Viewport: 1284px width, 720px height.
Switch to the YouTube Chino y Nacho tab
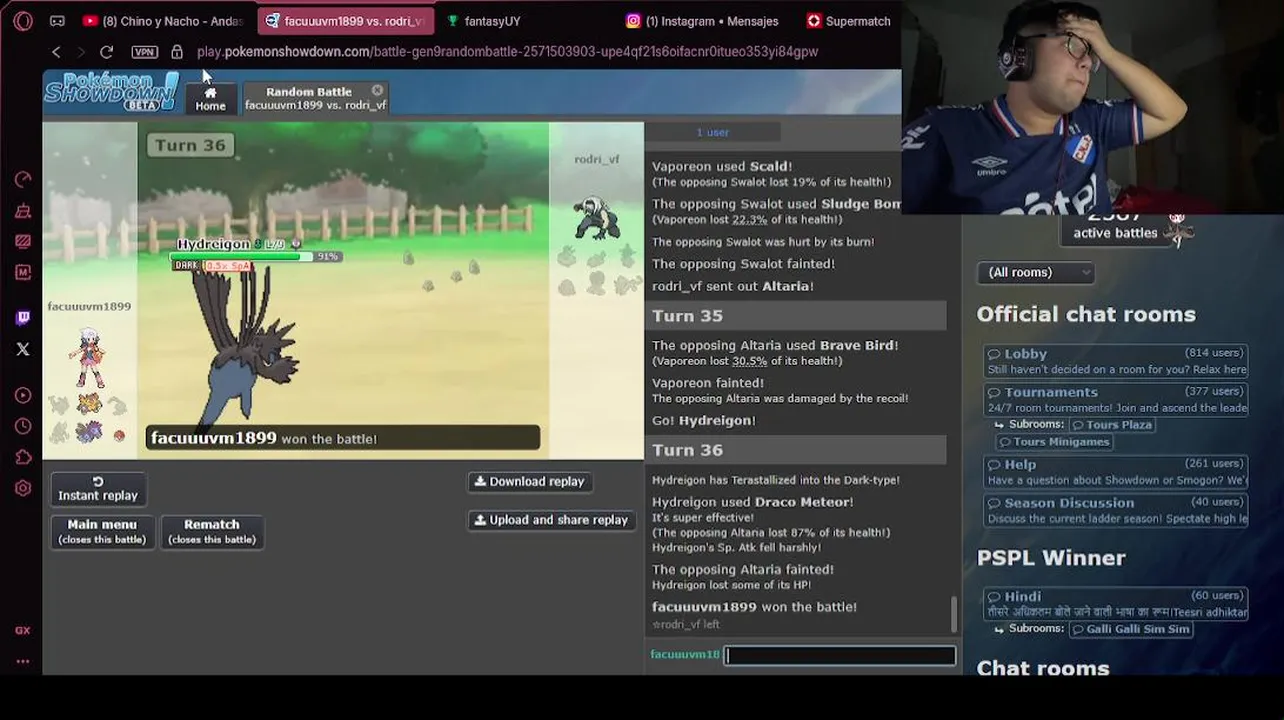(x=164, y=21)
